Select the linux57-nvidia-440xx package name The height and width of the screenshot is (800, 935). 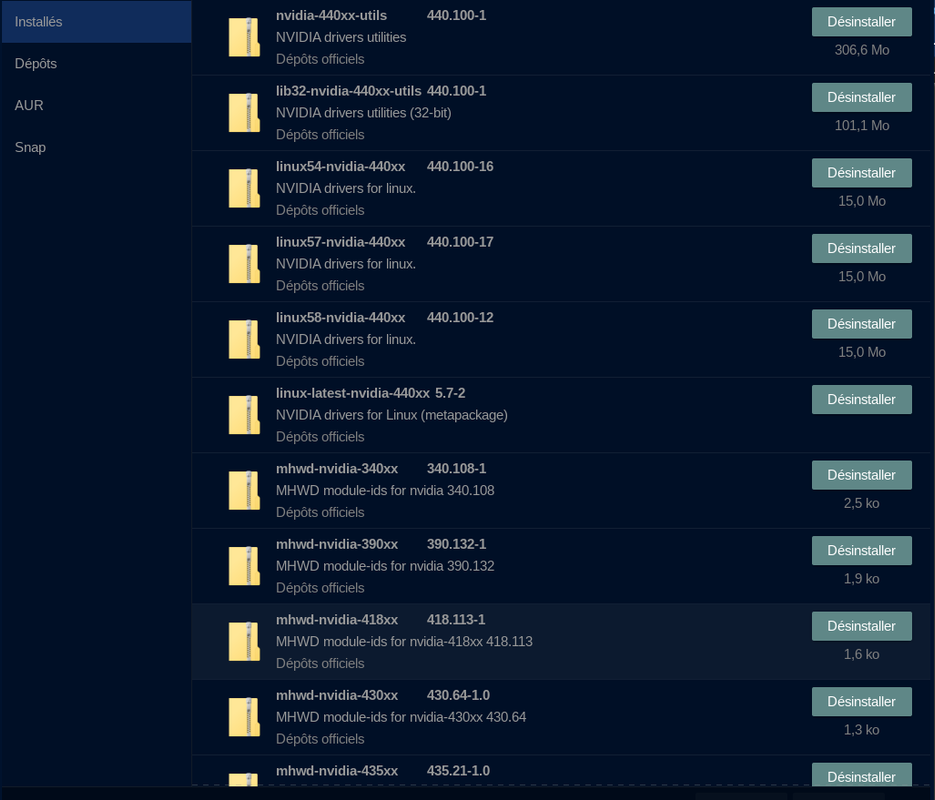click(x=340, y=242)
